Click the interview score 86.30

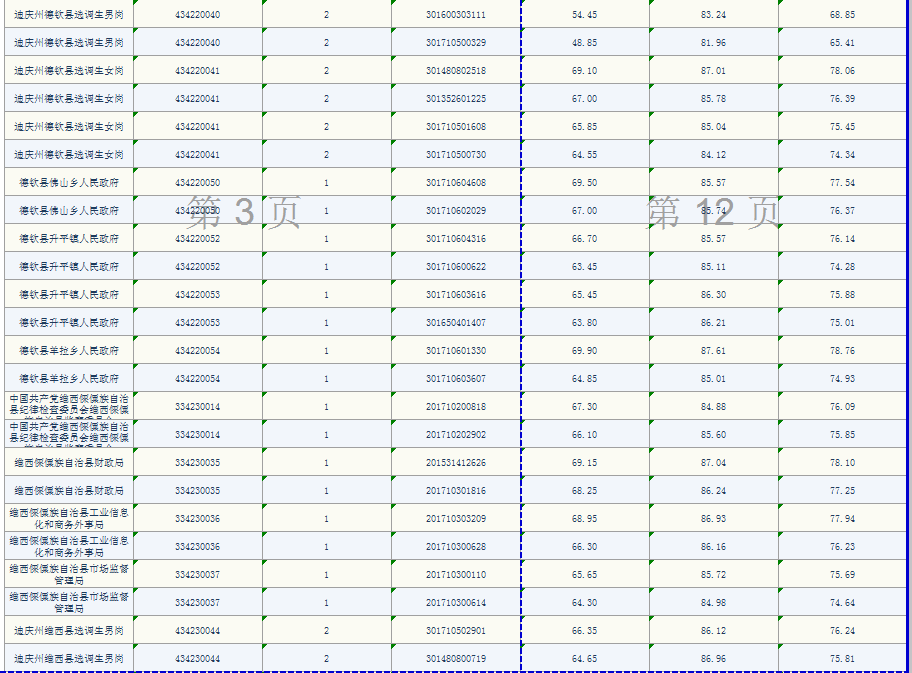point(714,295)
